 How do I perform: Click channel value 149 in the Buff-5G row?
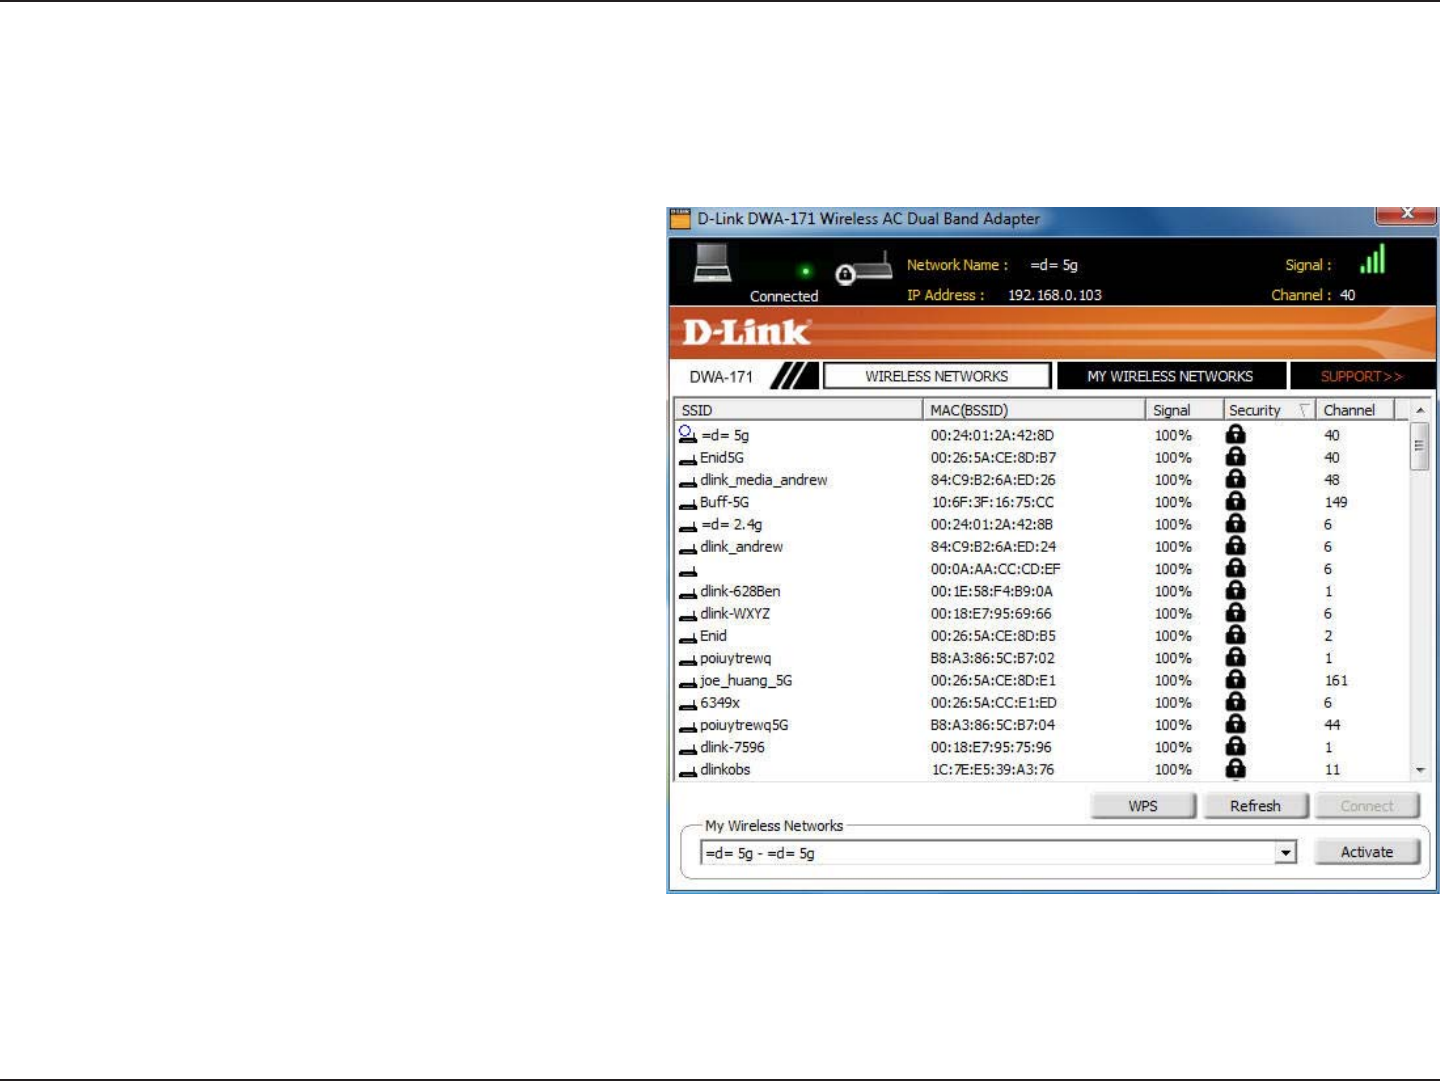coord(1336,502)
